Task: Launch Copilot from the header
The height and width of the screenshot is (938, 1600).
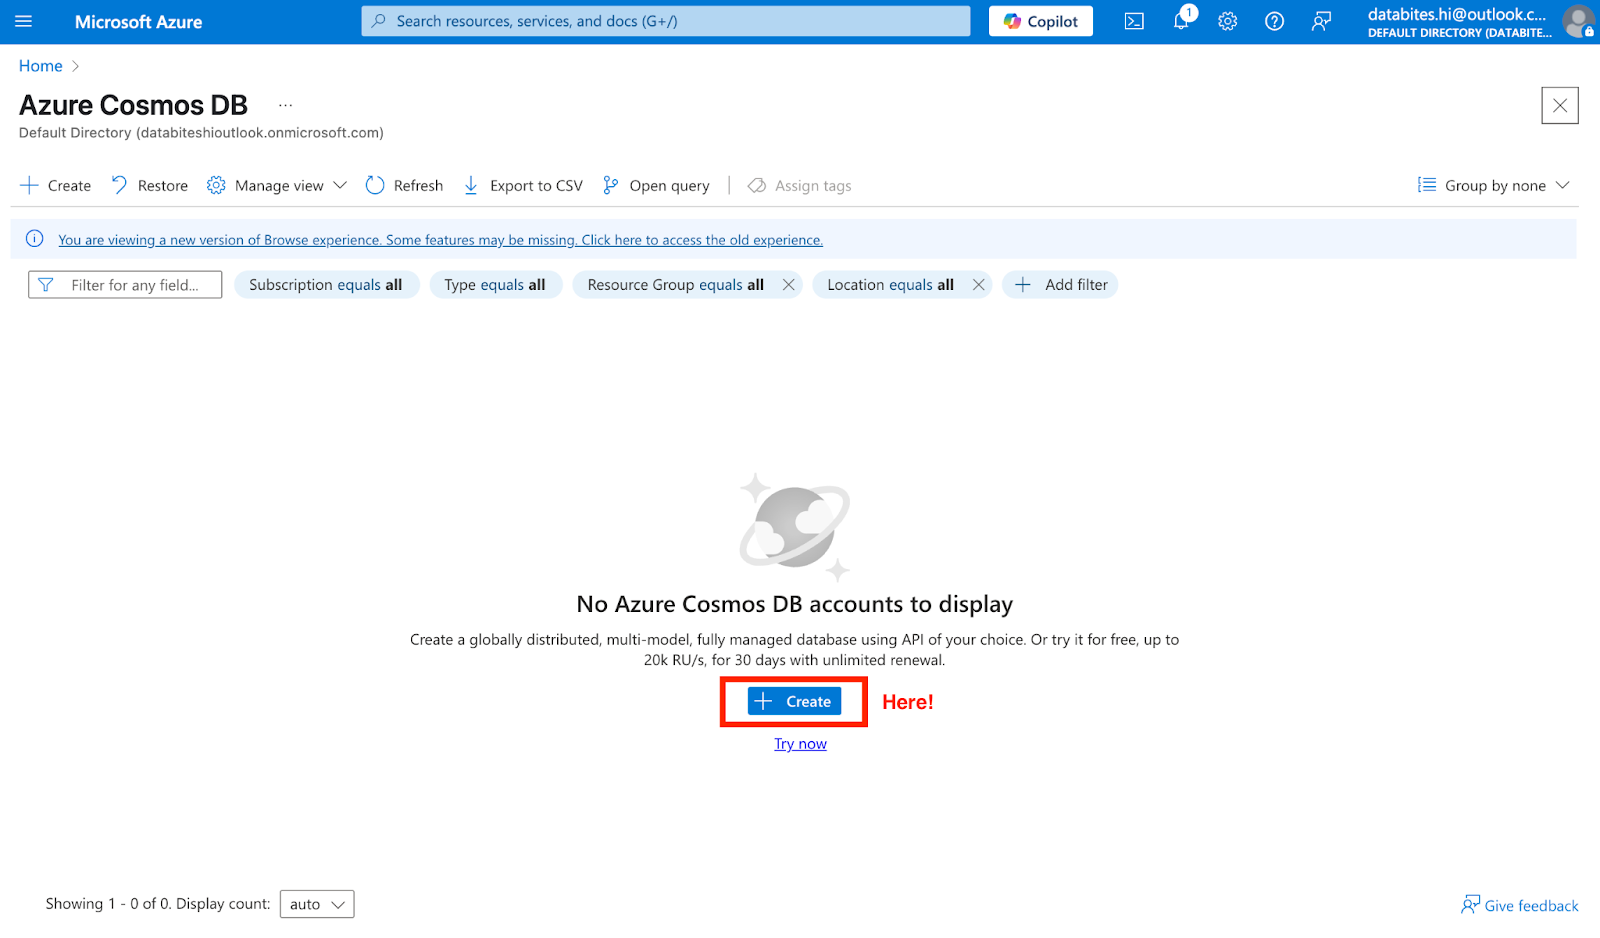Action: [1041, 21]
